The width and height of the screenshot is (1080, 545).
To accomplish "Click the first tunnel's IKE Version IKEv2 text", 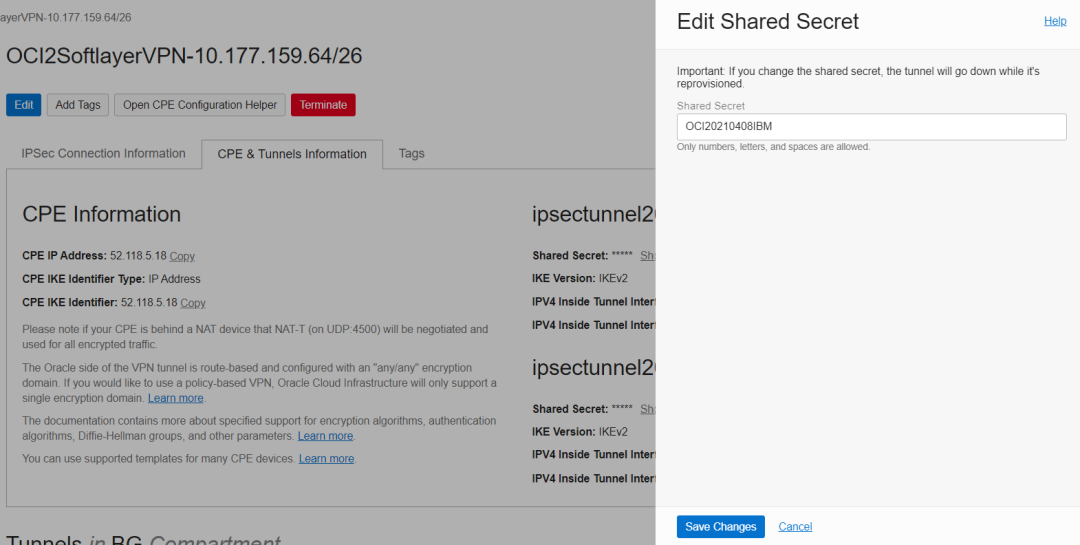I will point(580,278).
